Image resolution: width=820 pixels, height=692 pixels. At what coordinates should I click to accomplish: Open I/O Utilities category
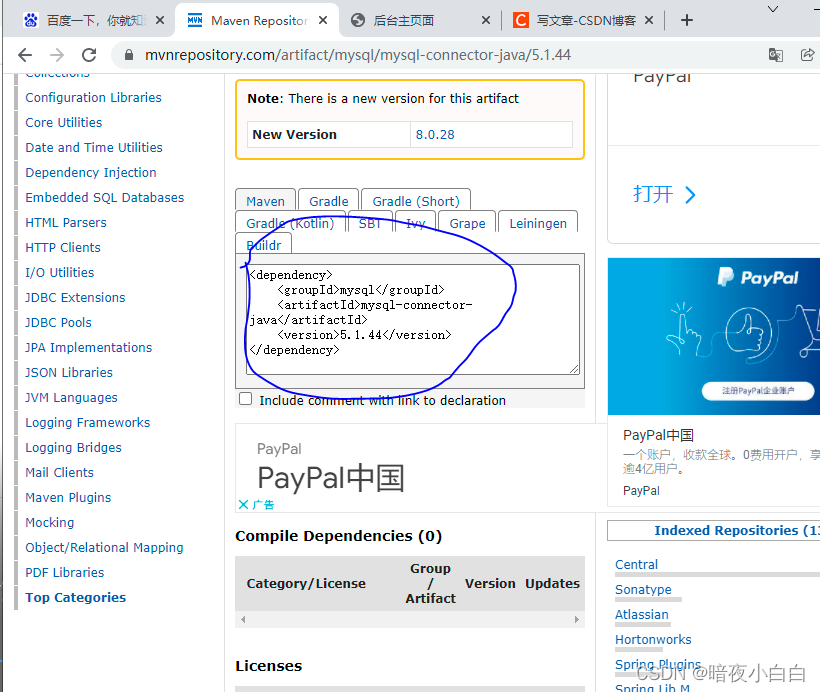pos(60,273)
